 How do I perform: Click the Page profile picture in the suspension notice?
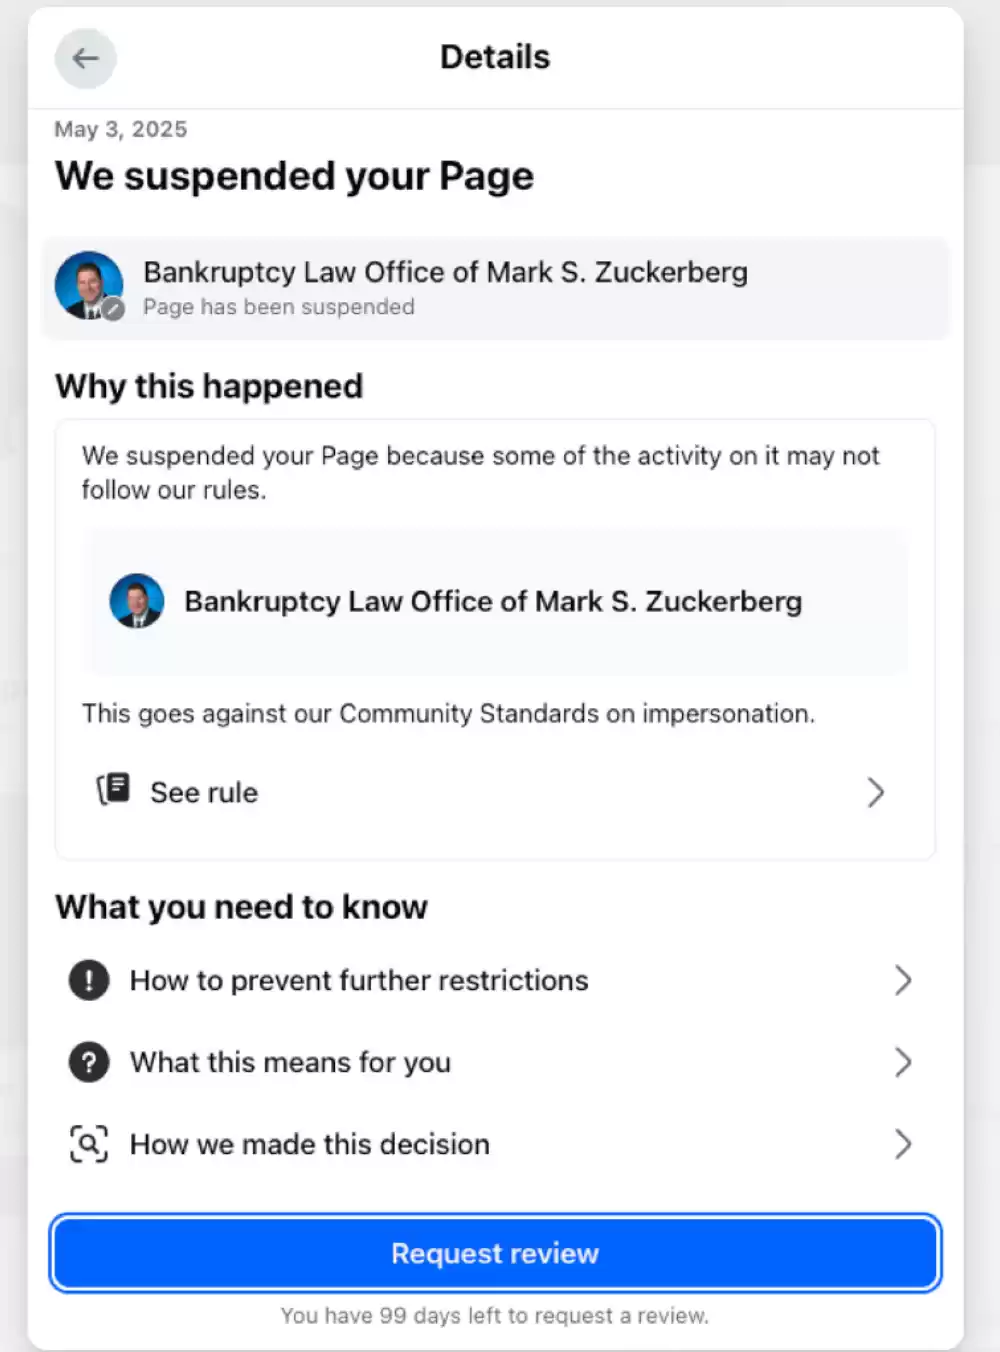(88, 285)
